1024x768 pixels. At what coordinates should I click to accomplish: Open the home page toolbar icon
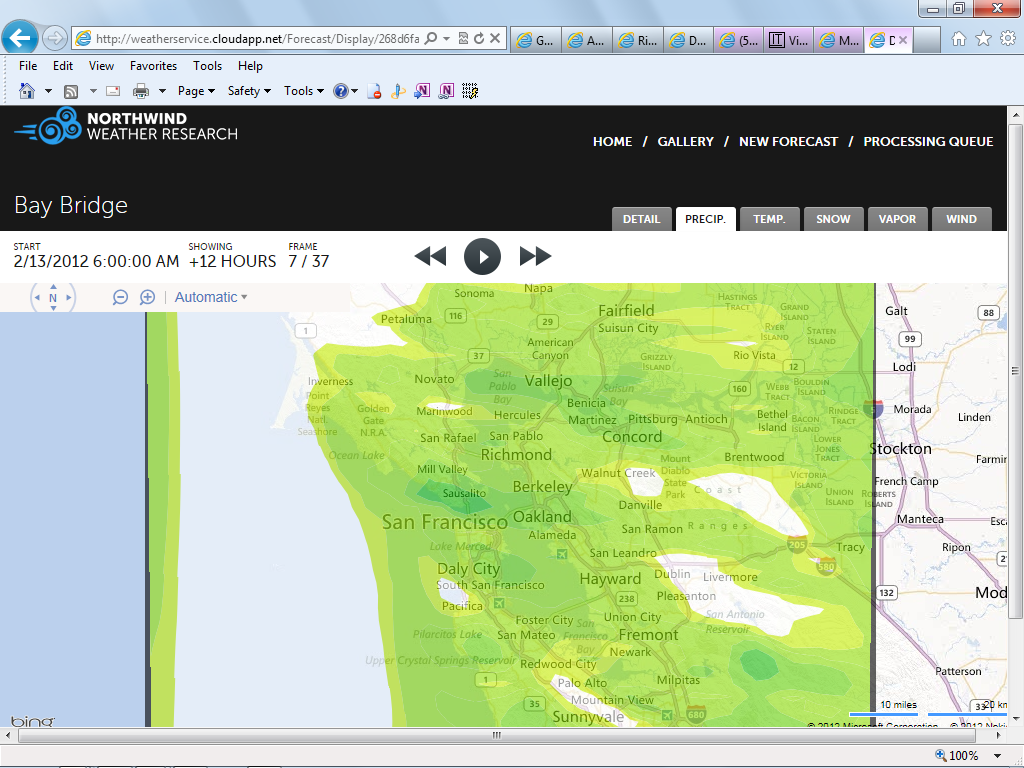(x=27, y=91)
